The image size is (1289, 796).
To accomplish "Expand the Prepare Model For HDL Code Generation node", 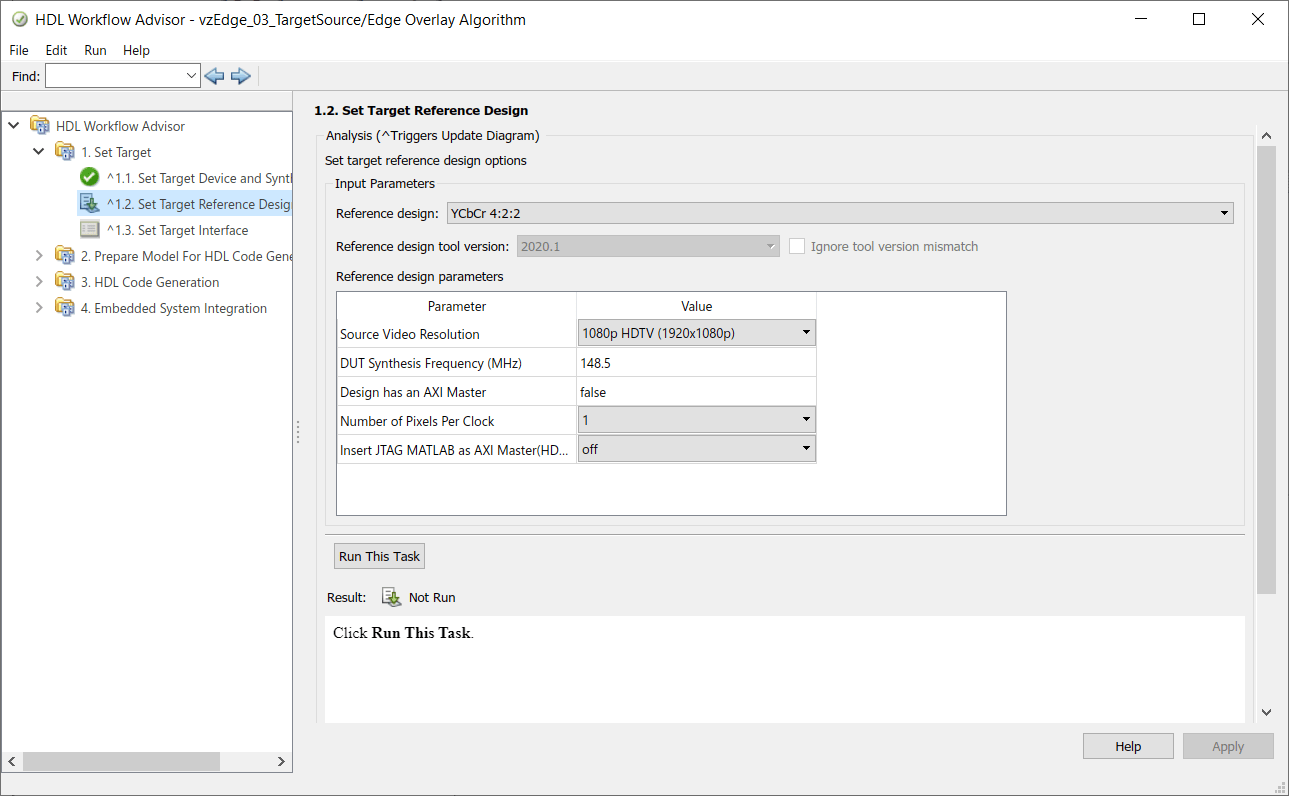I will [x=39, y=256].
